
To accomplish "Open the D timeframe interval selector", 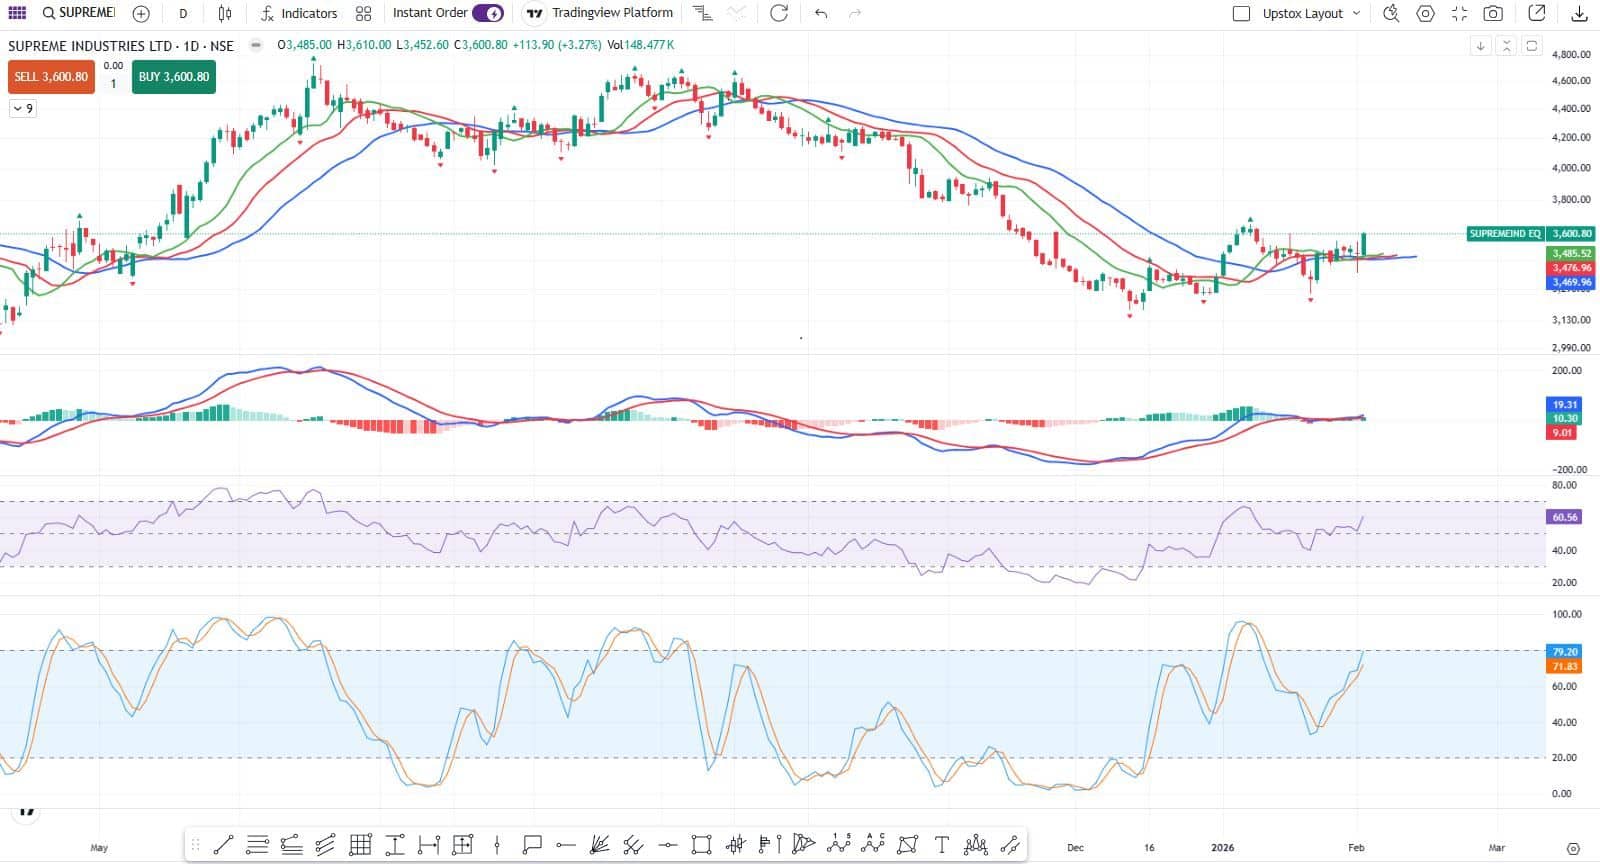I will (x=183, y=13).
